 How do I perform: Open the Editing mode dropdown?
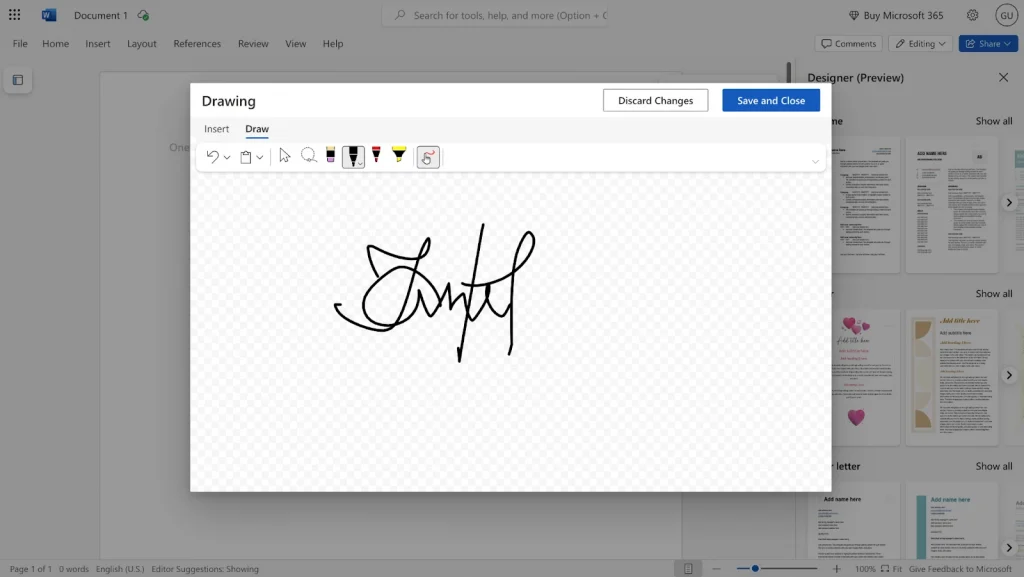coord(920,44)
